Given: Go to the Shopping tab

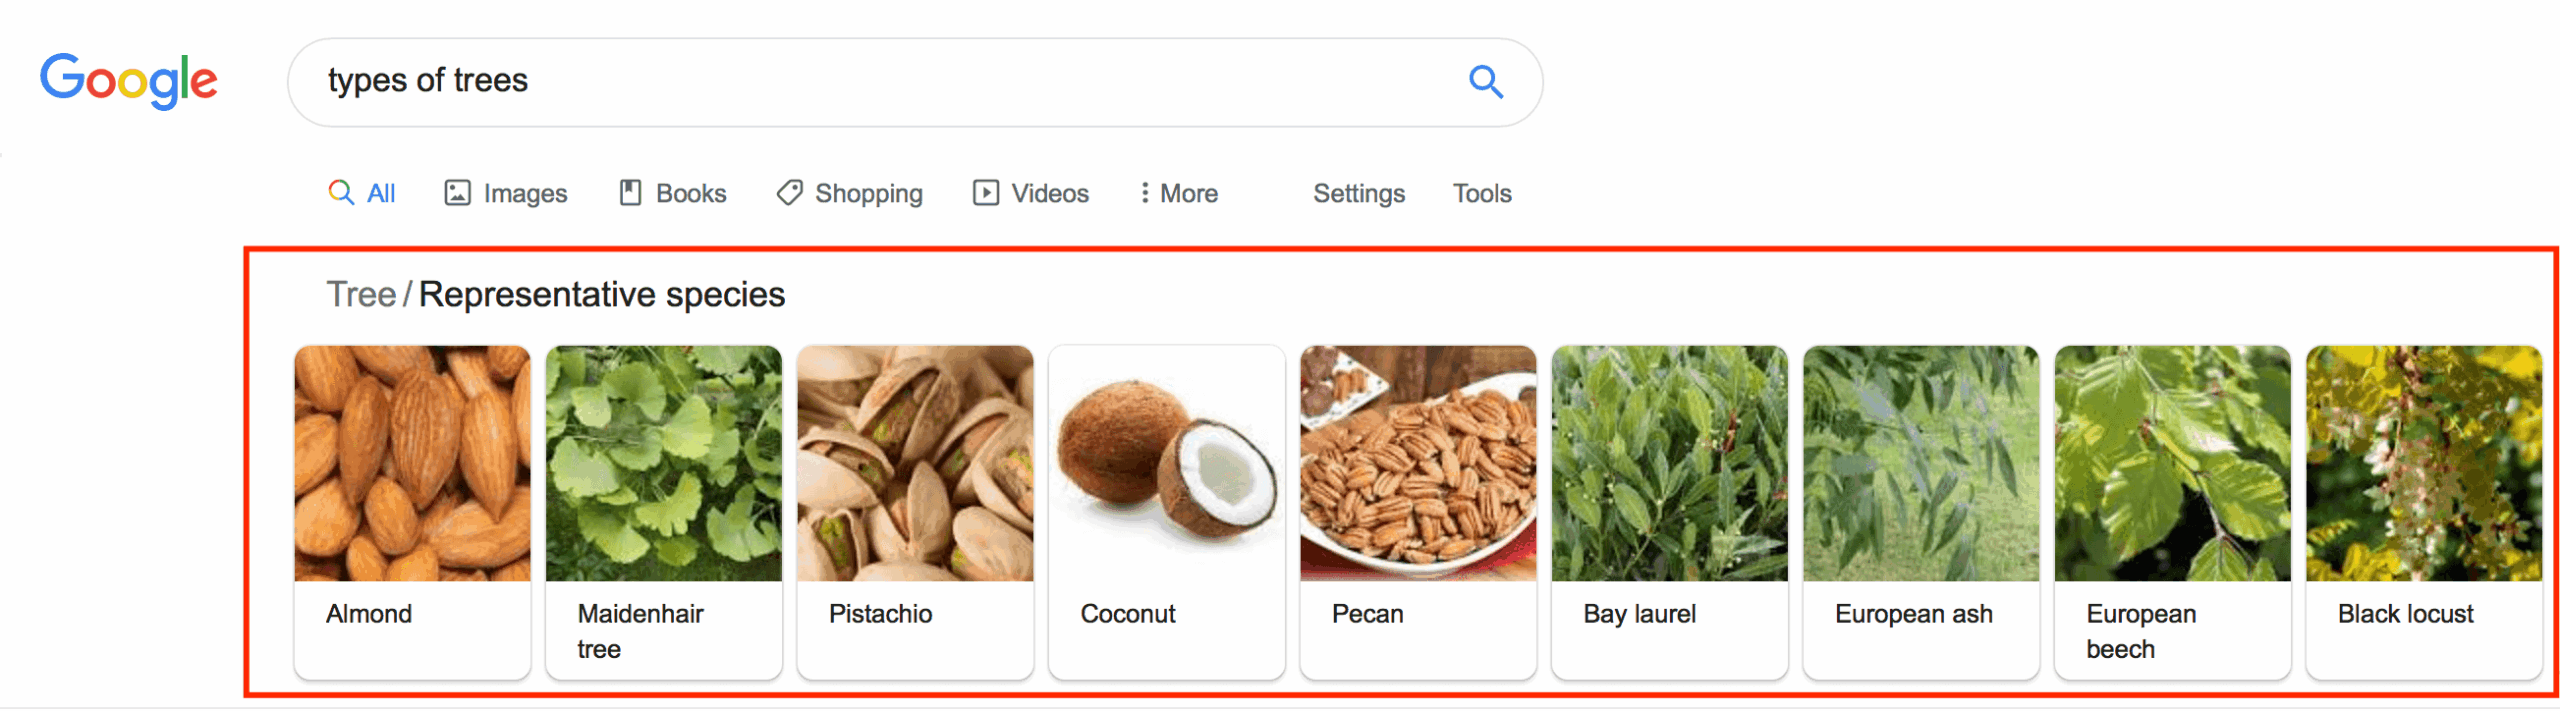Looking at the screenshot, I should coord(850,193).
